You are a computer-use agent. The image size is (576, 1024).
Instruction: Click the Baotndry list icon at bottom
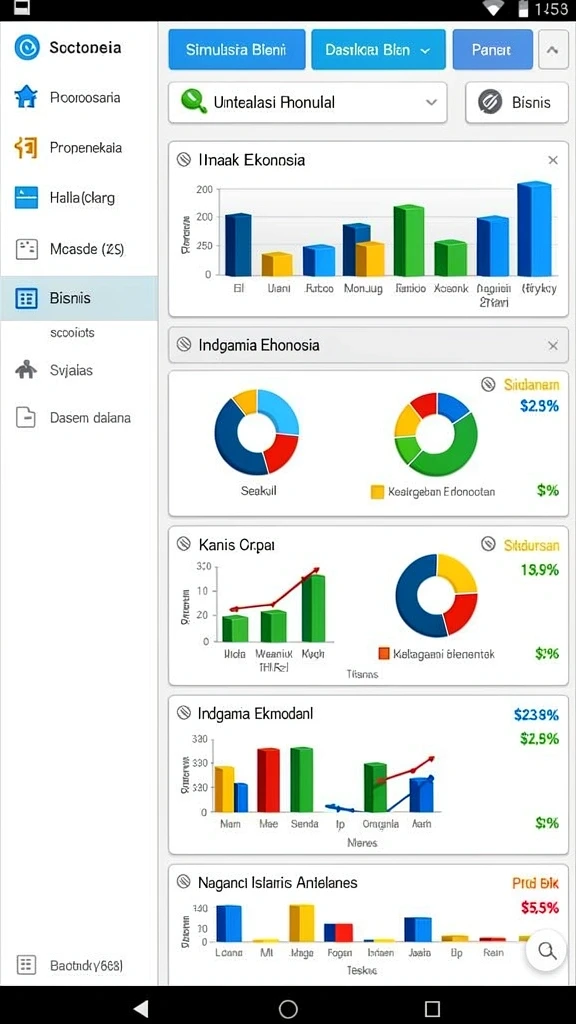point(26,965)
